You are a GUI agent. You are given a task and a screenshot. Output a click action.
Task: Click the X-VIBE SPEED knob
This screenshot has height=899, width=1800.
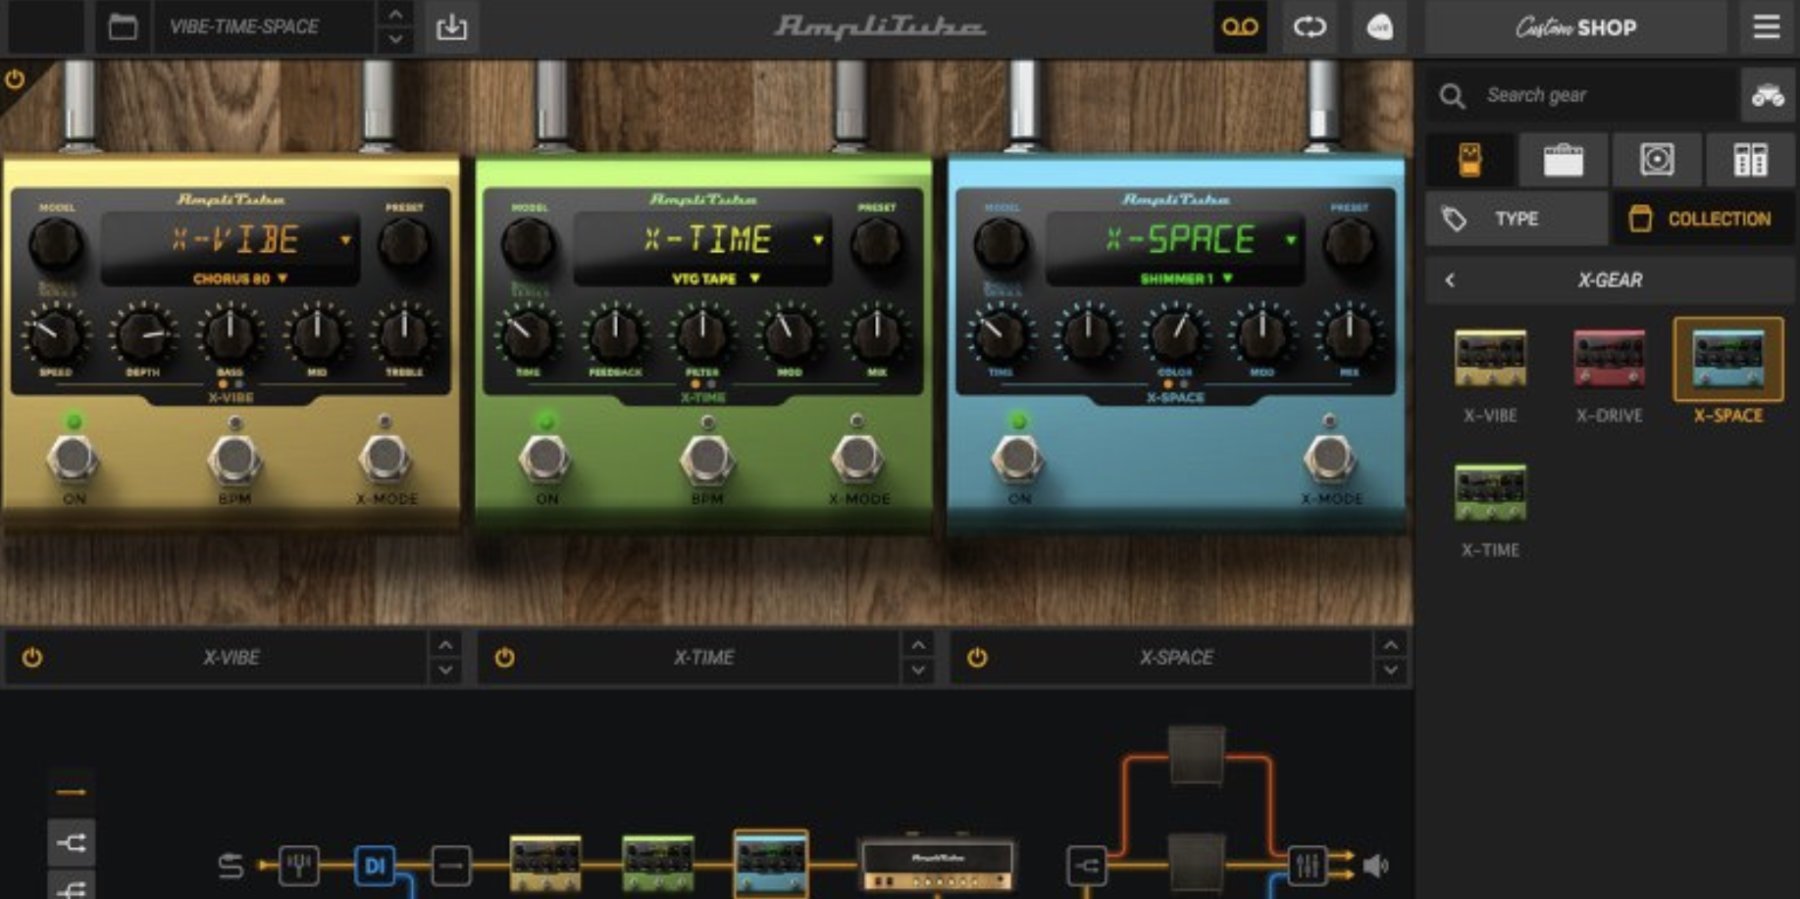(55, 335)
